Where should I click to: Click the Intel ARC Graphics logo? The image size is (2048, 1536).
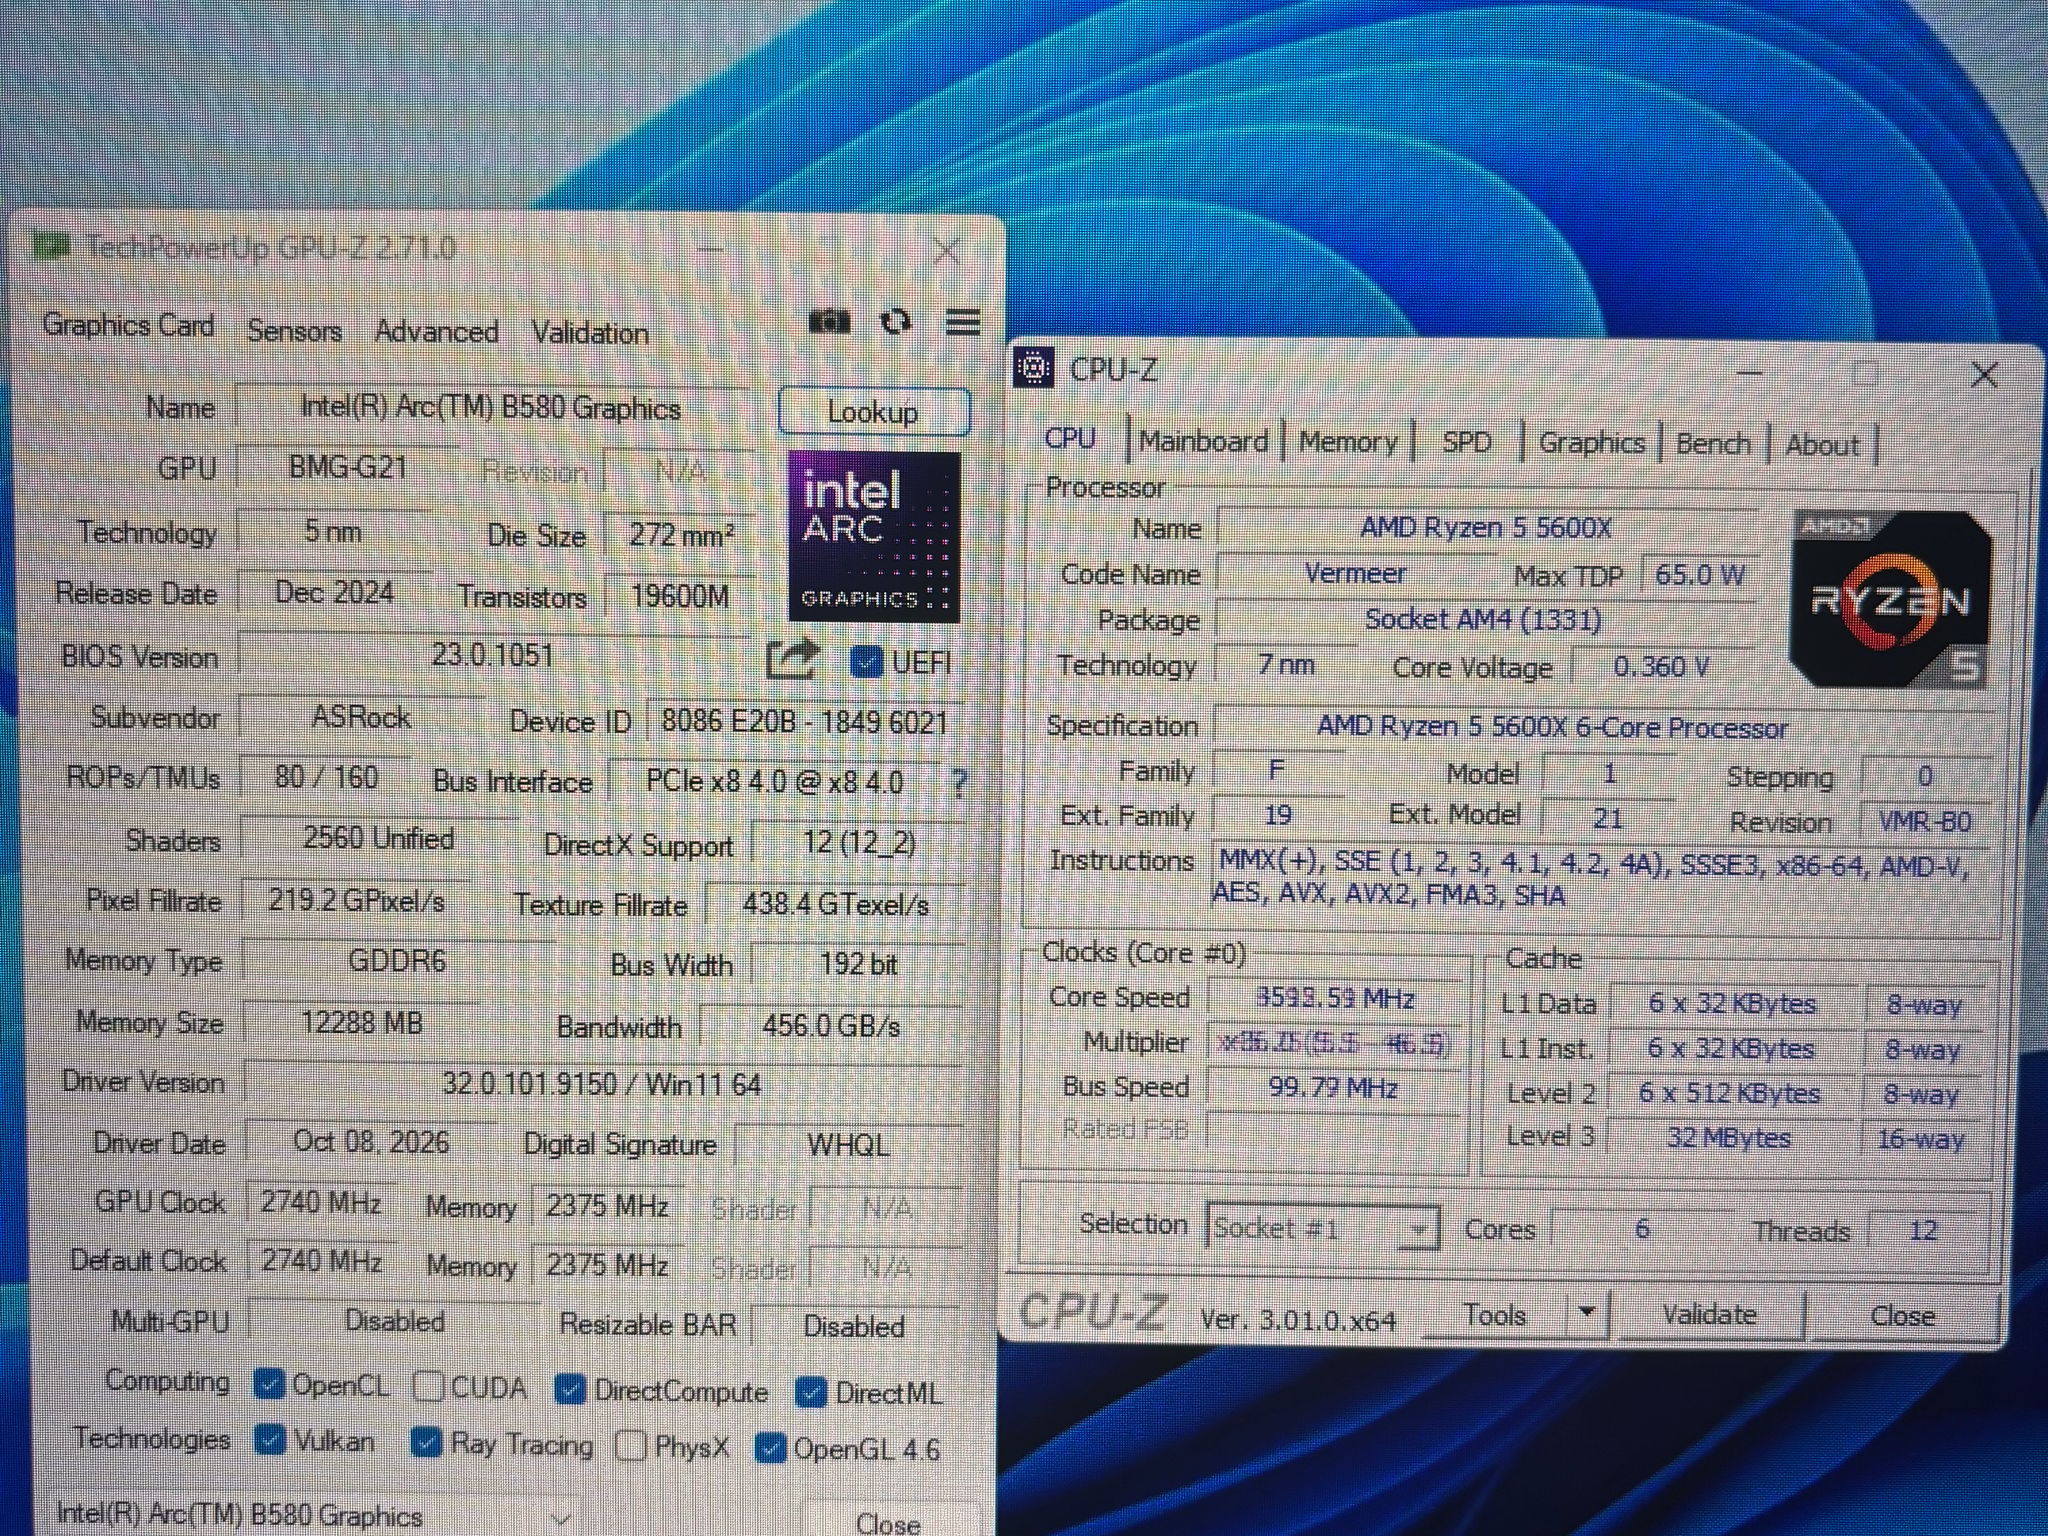coord(874,536)
